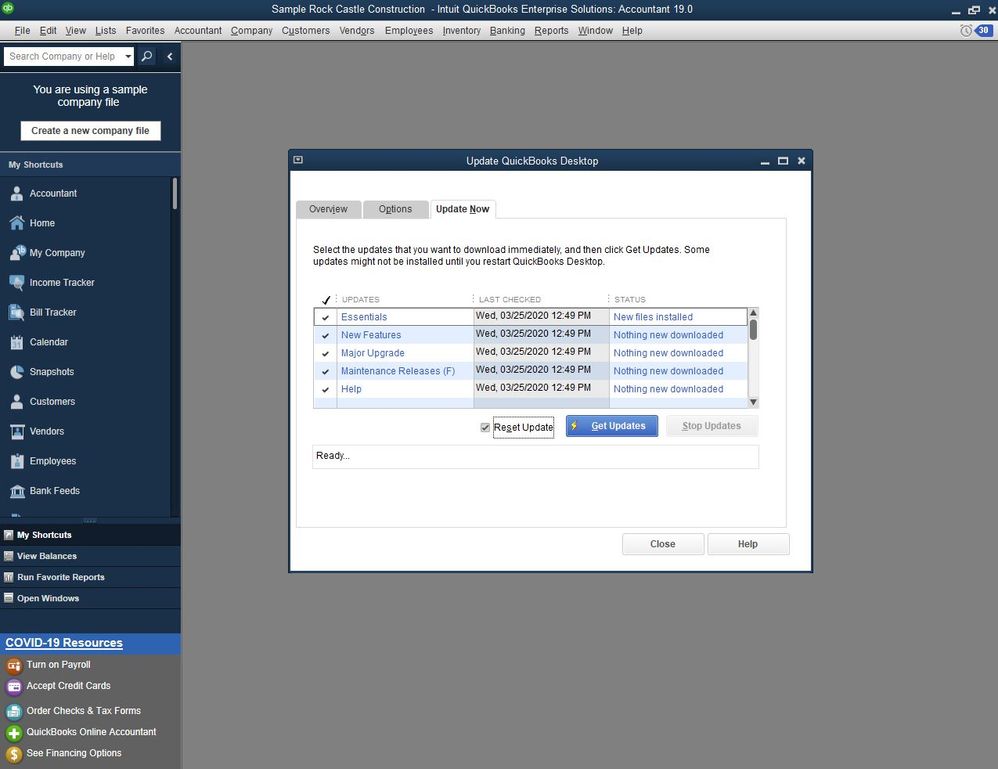Open the Banking menu
Viewport: 998px width, 769px height.
[507, 31]
